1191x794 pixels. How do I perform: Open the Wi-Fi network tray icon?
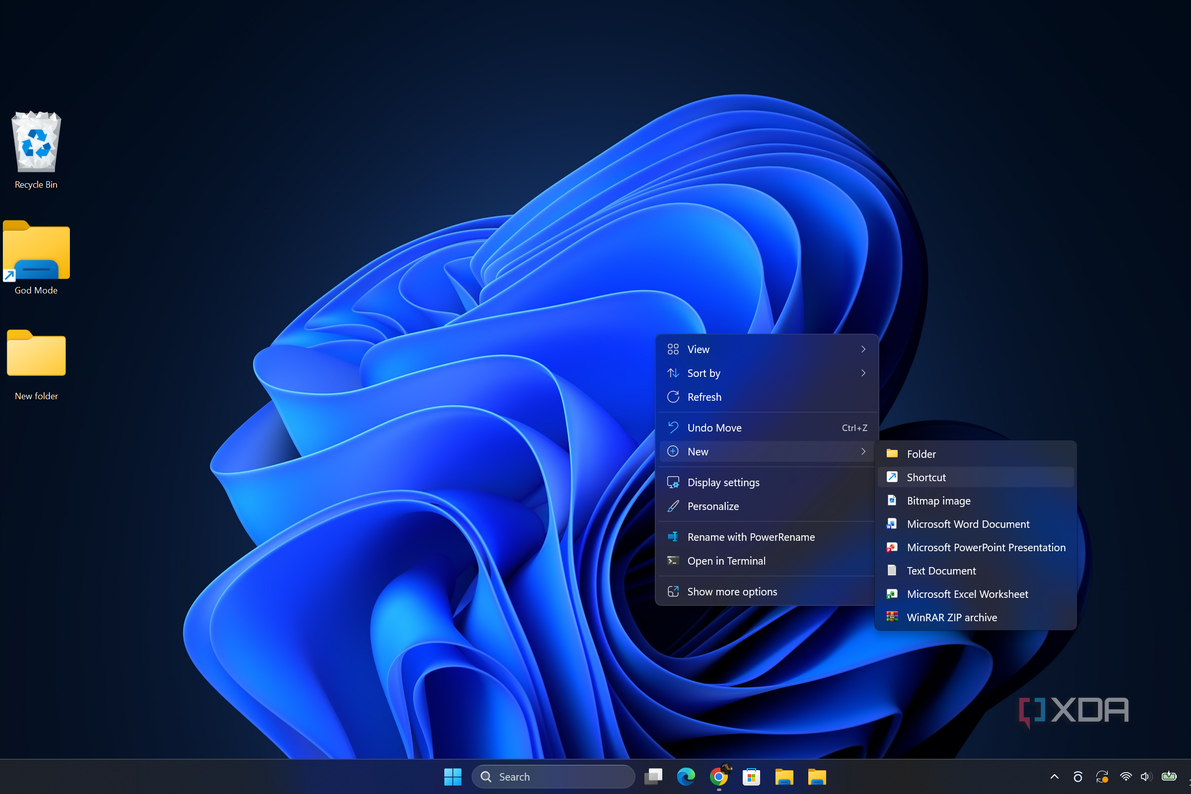(1126, 777)
